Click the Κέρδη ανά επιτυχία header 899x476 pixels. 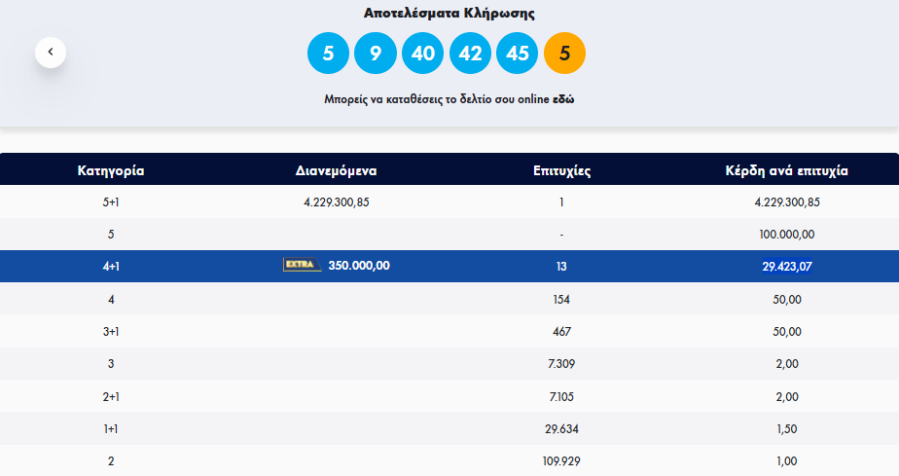pos(786,170)
